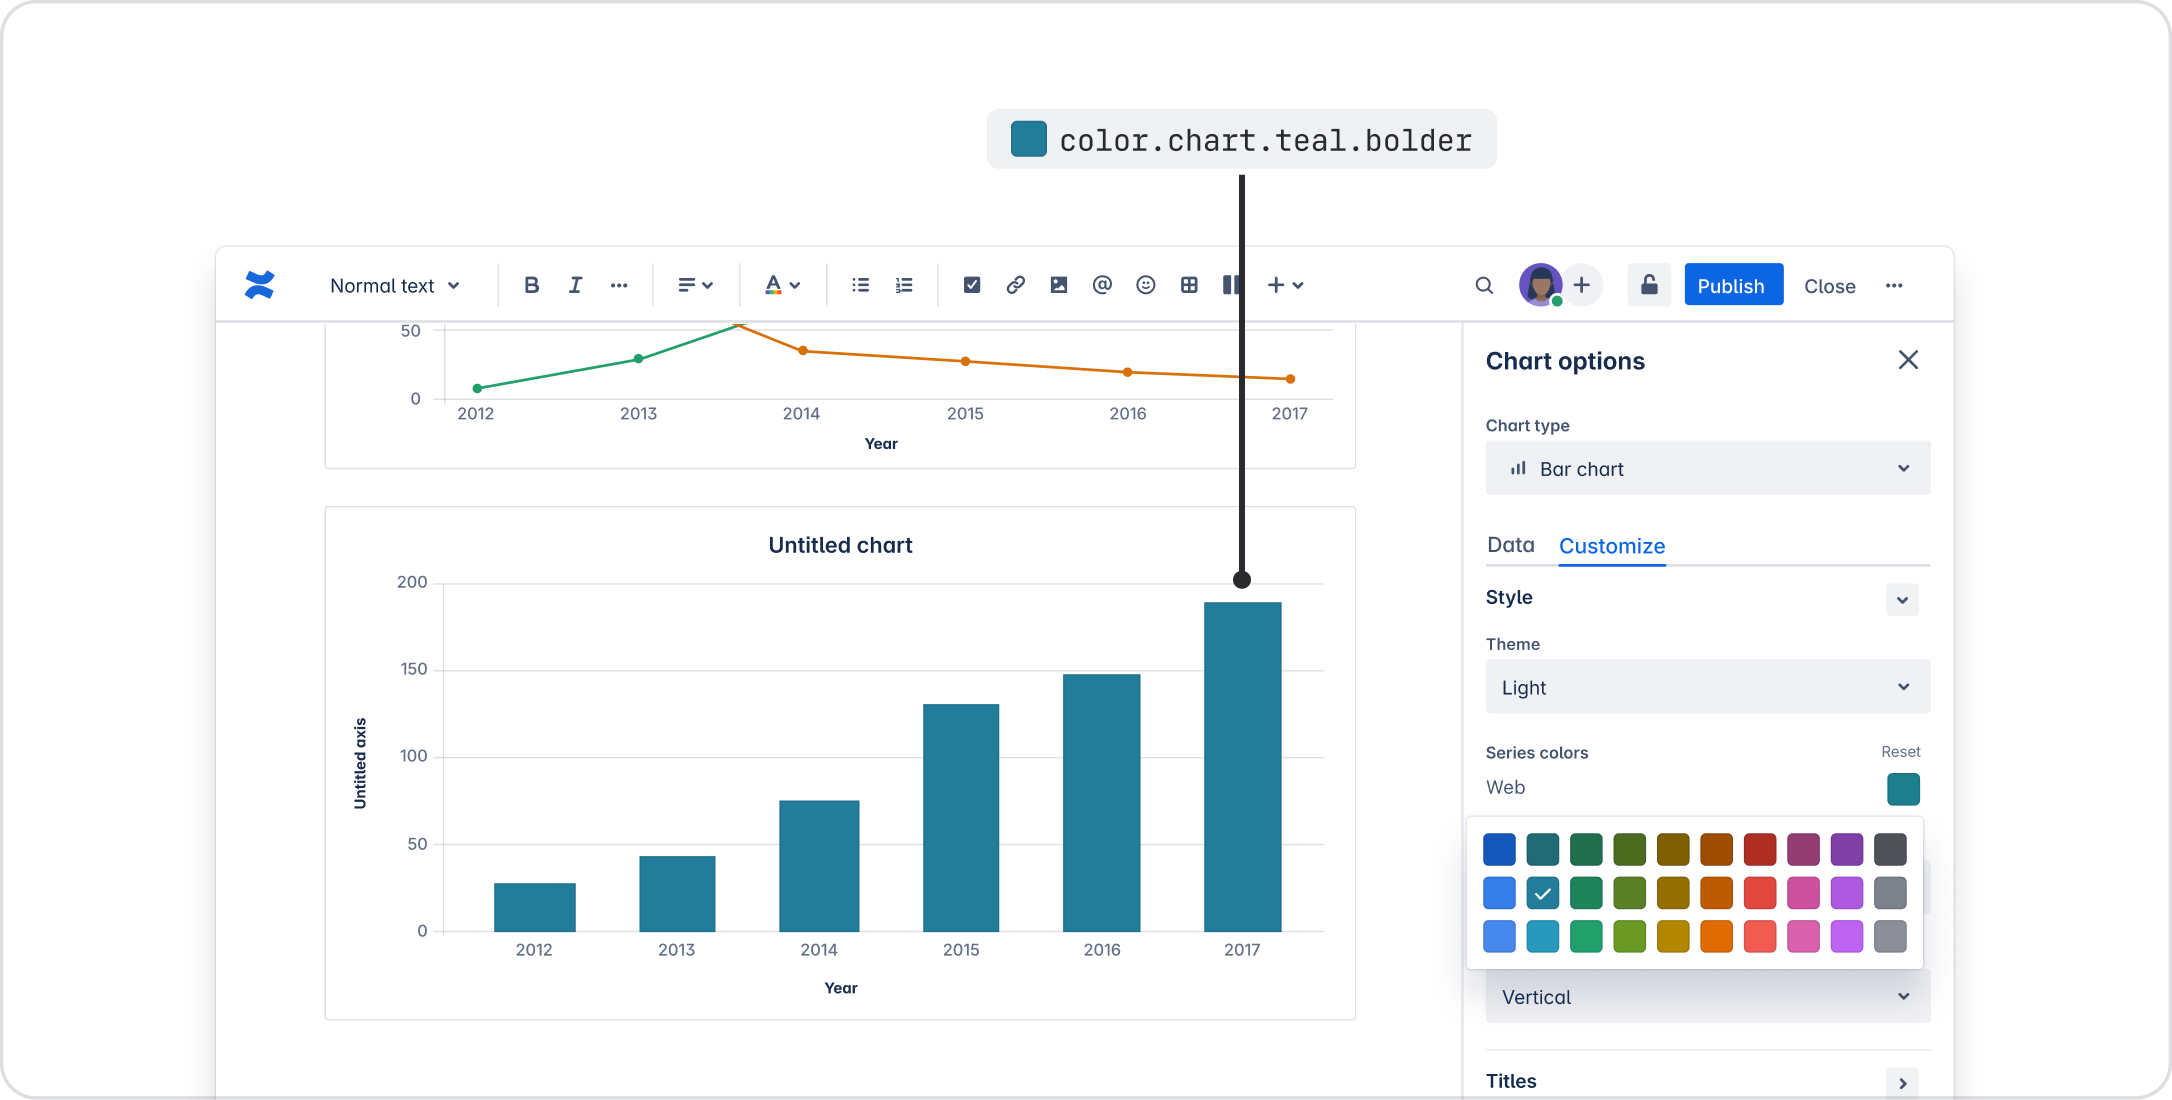Publish the page
Viewport: 2172px width, 1100px height.
1733,285
